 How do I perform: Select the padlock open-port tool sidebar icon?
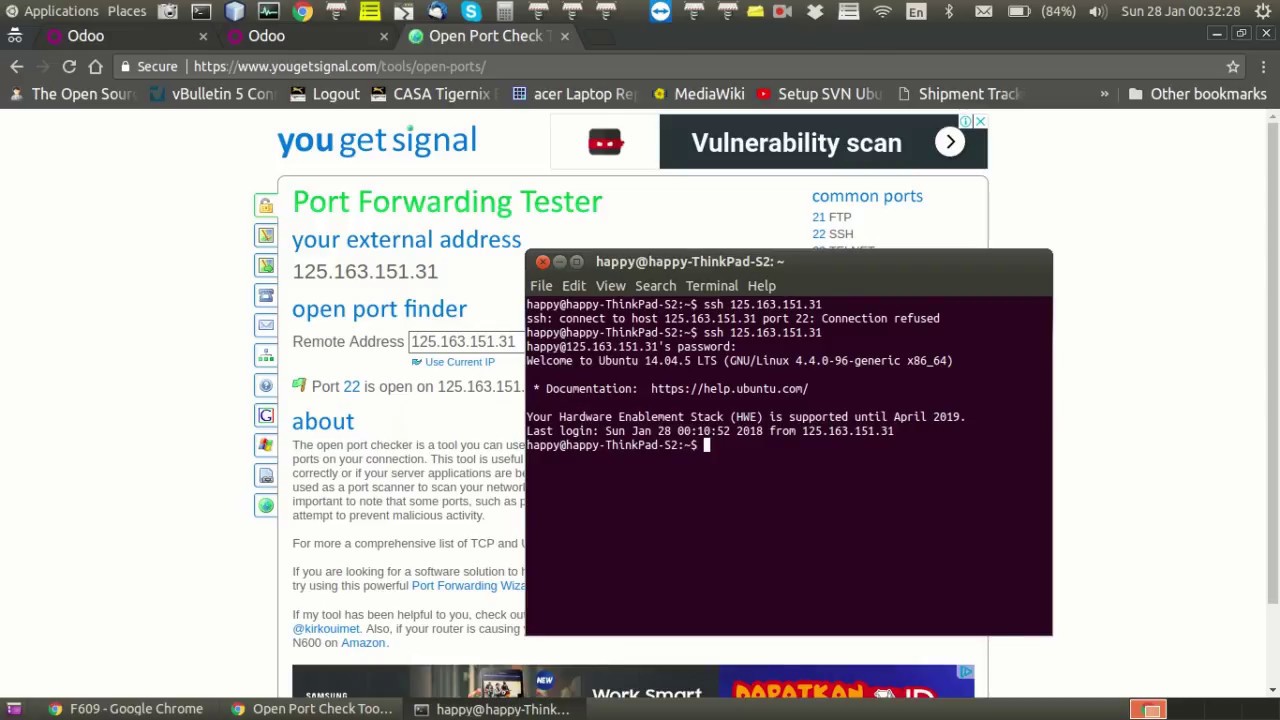click(x=265, y=205)
